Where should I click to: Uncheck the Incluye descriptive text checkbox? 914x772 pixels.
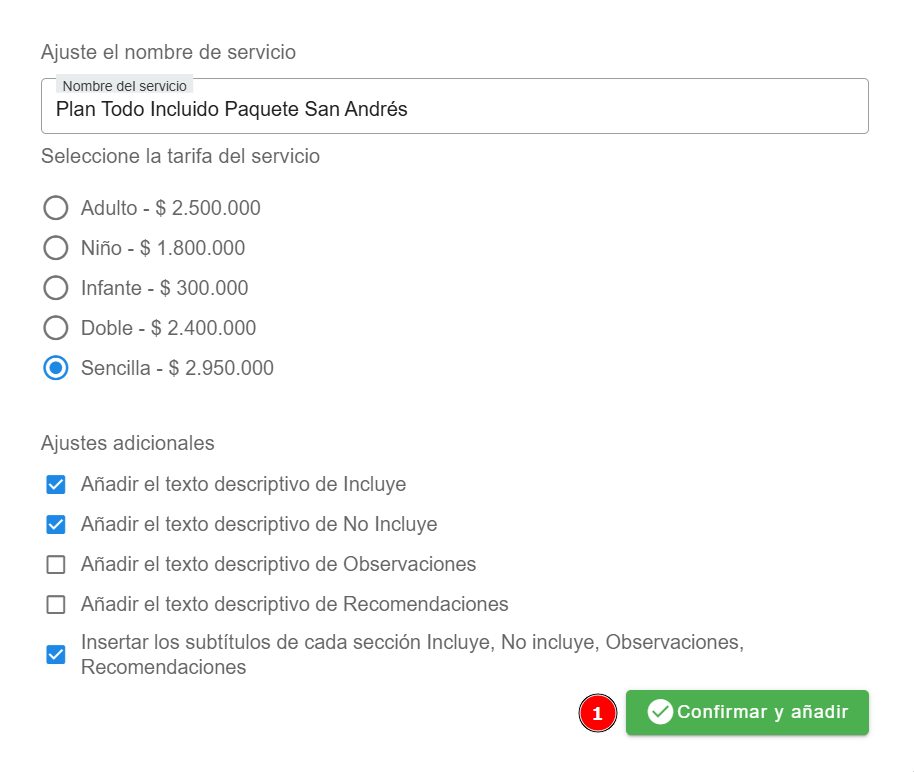coord(56,485)
